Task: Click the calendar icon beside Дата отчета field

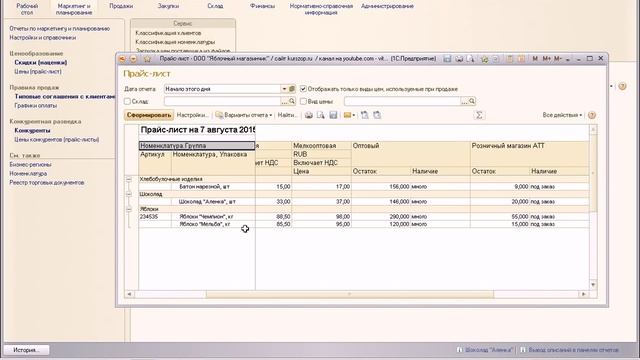Action: 292,89
